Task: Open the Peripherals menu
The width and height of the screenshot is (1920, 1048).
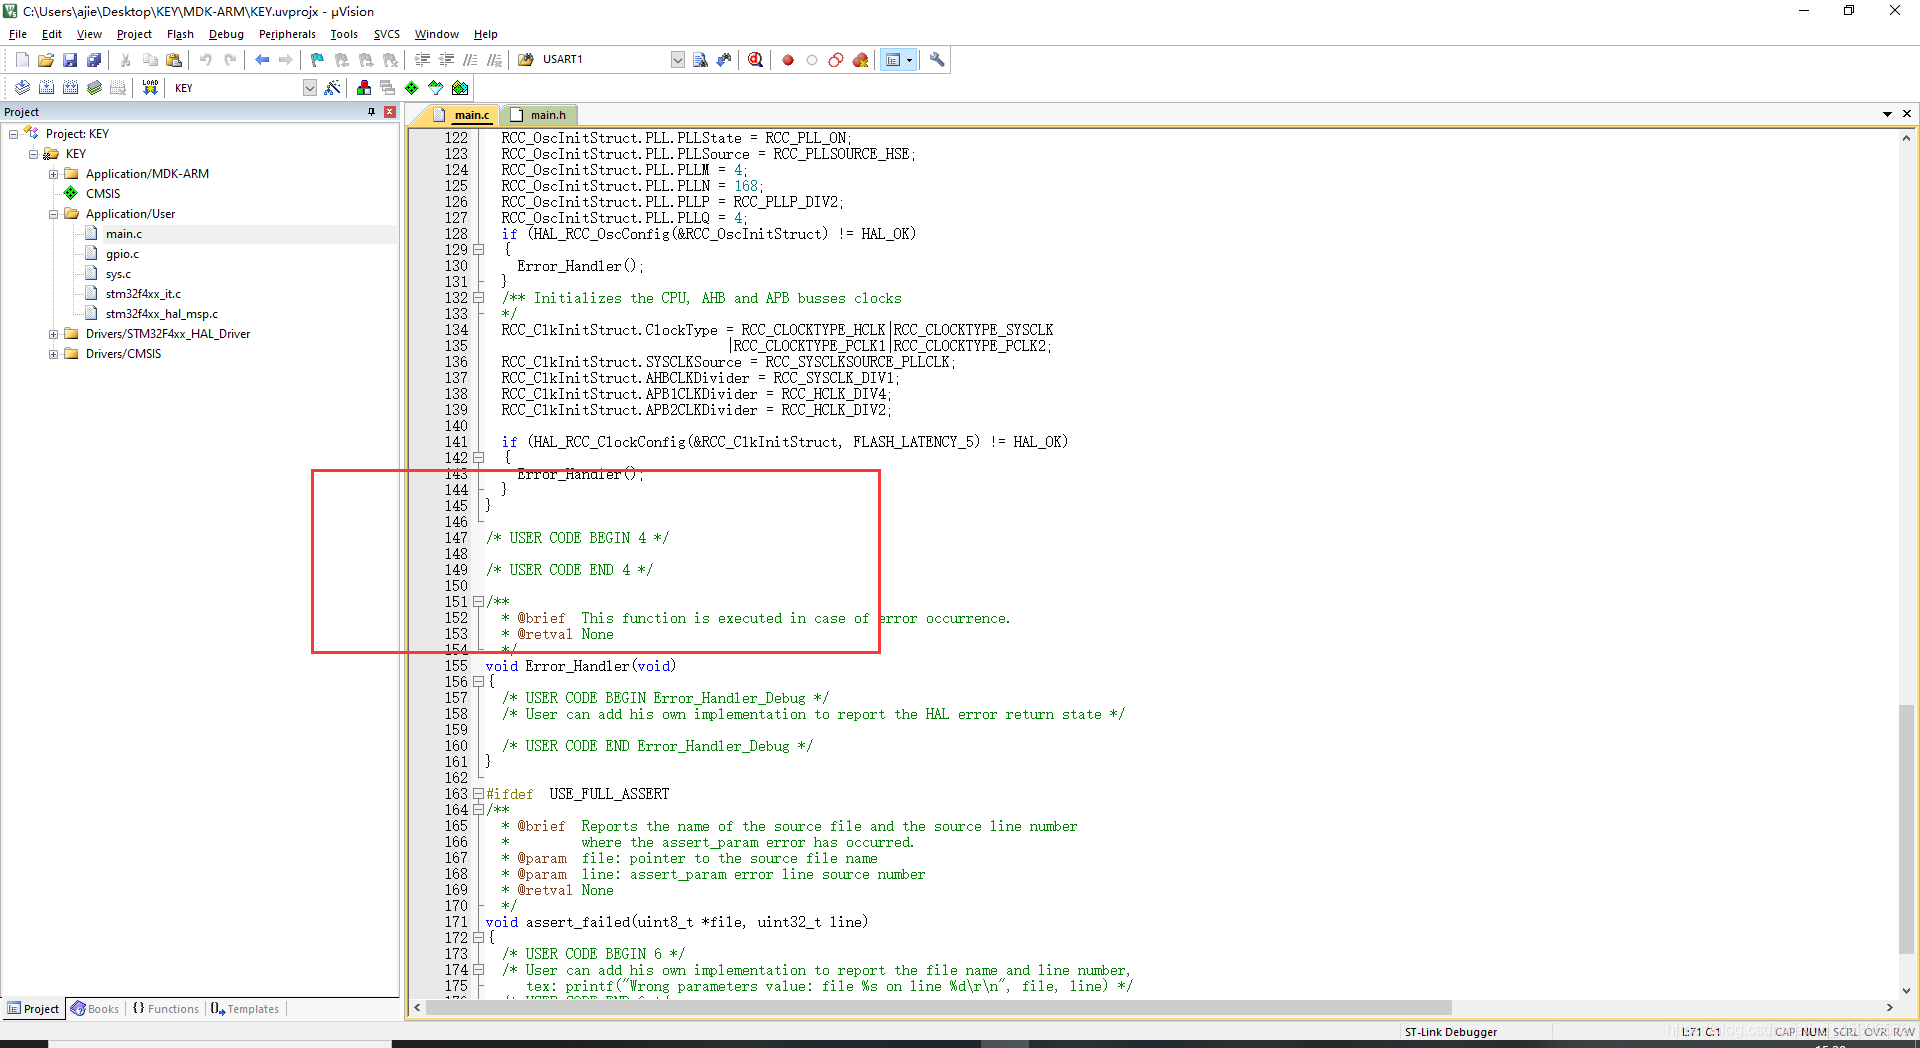Action: point(287,34)
